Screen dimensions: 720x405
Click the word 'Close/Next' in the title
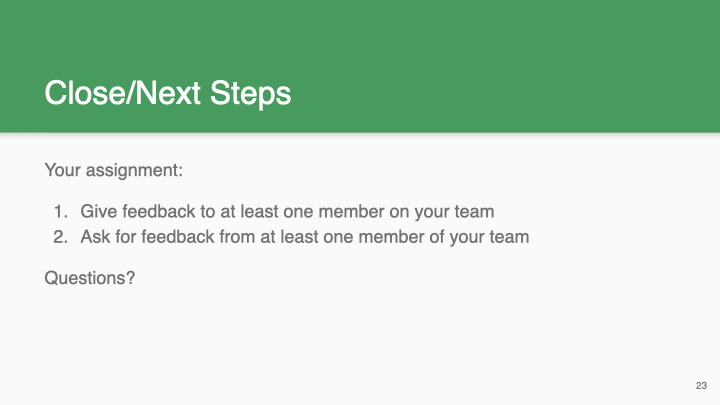[x=122, y=92]
